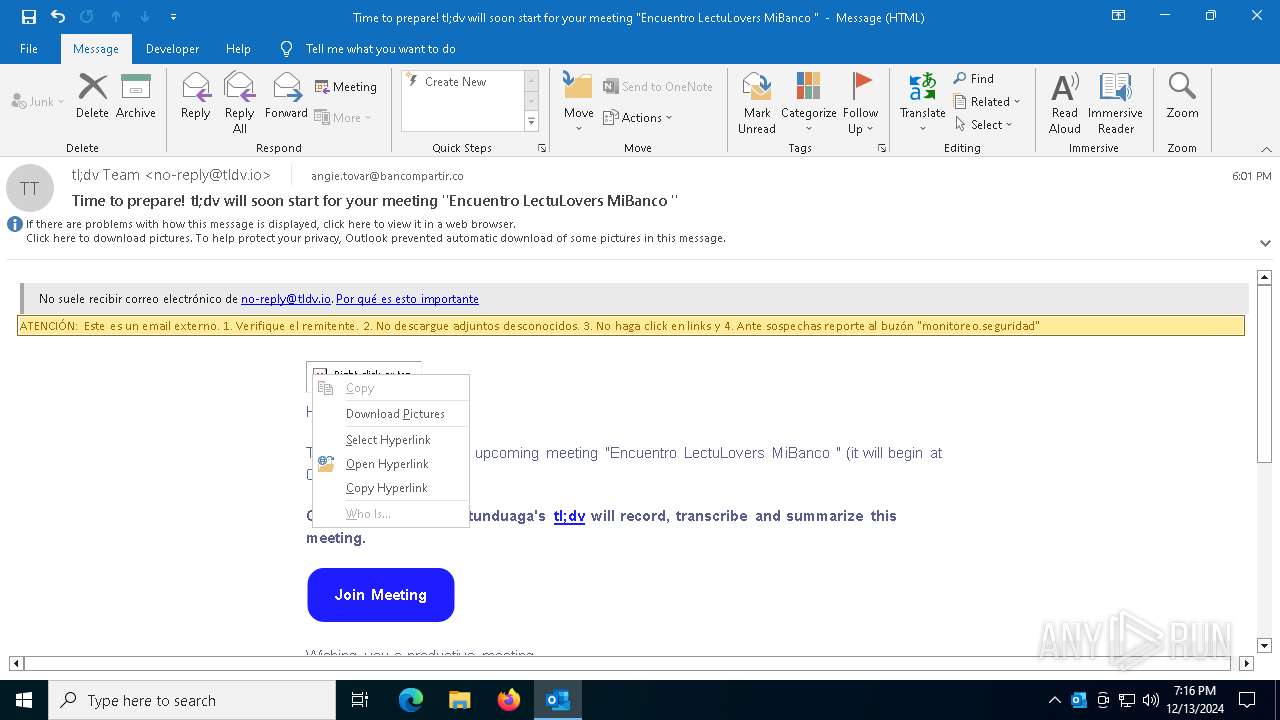
Task: Open Select dropdown in Editing
Action: (x=984, y=124)
